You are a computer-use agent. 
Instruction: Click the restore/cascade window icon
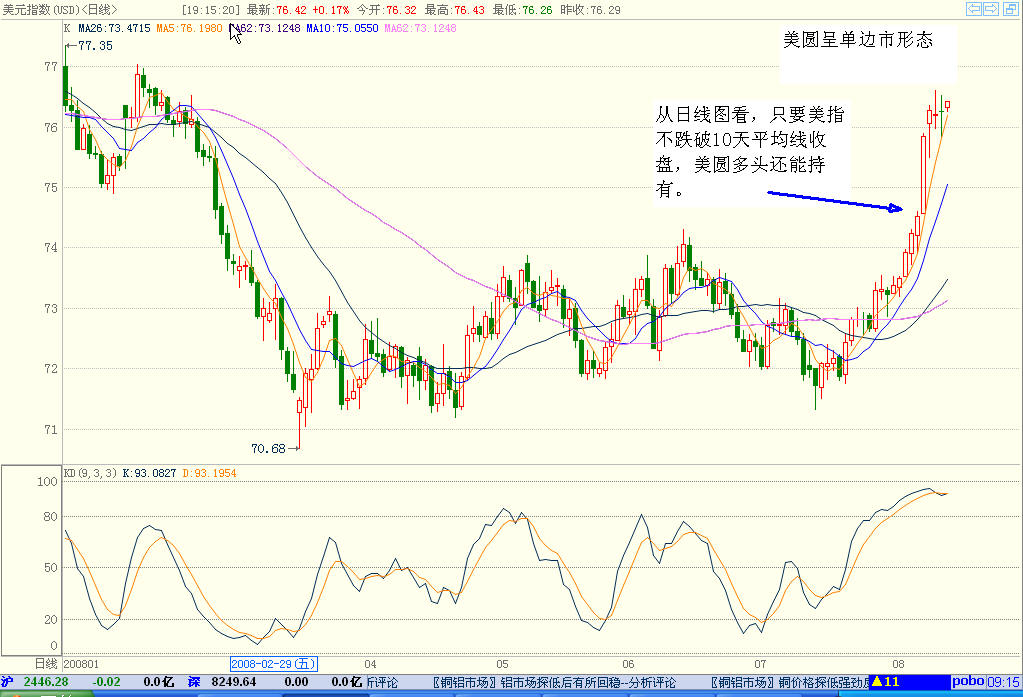1011,8
